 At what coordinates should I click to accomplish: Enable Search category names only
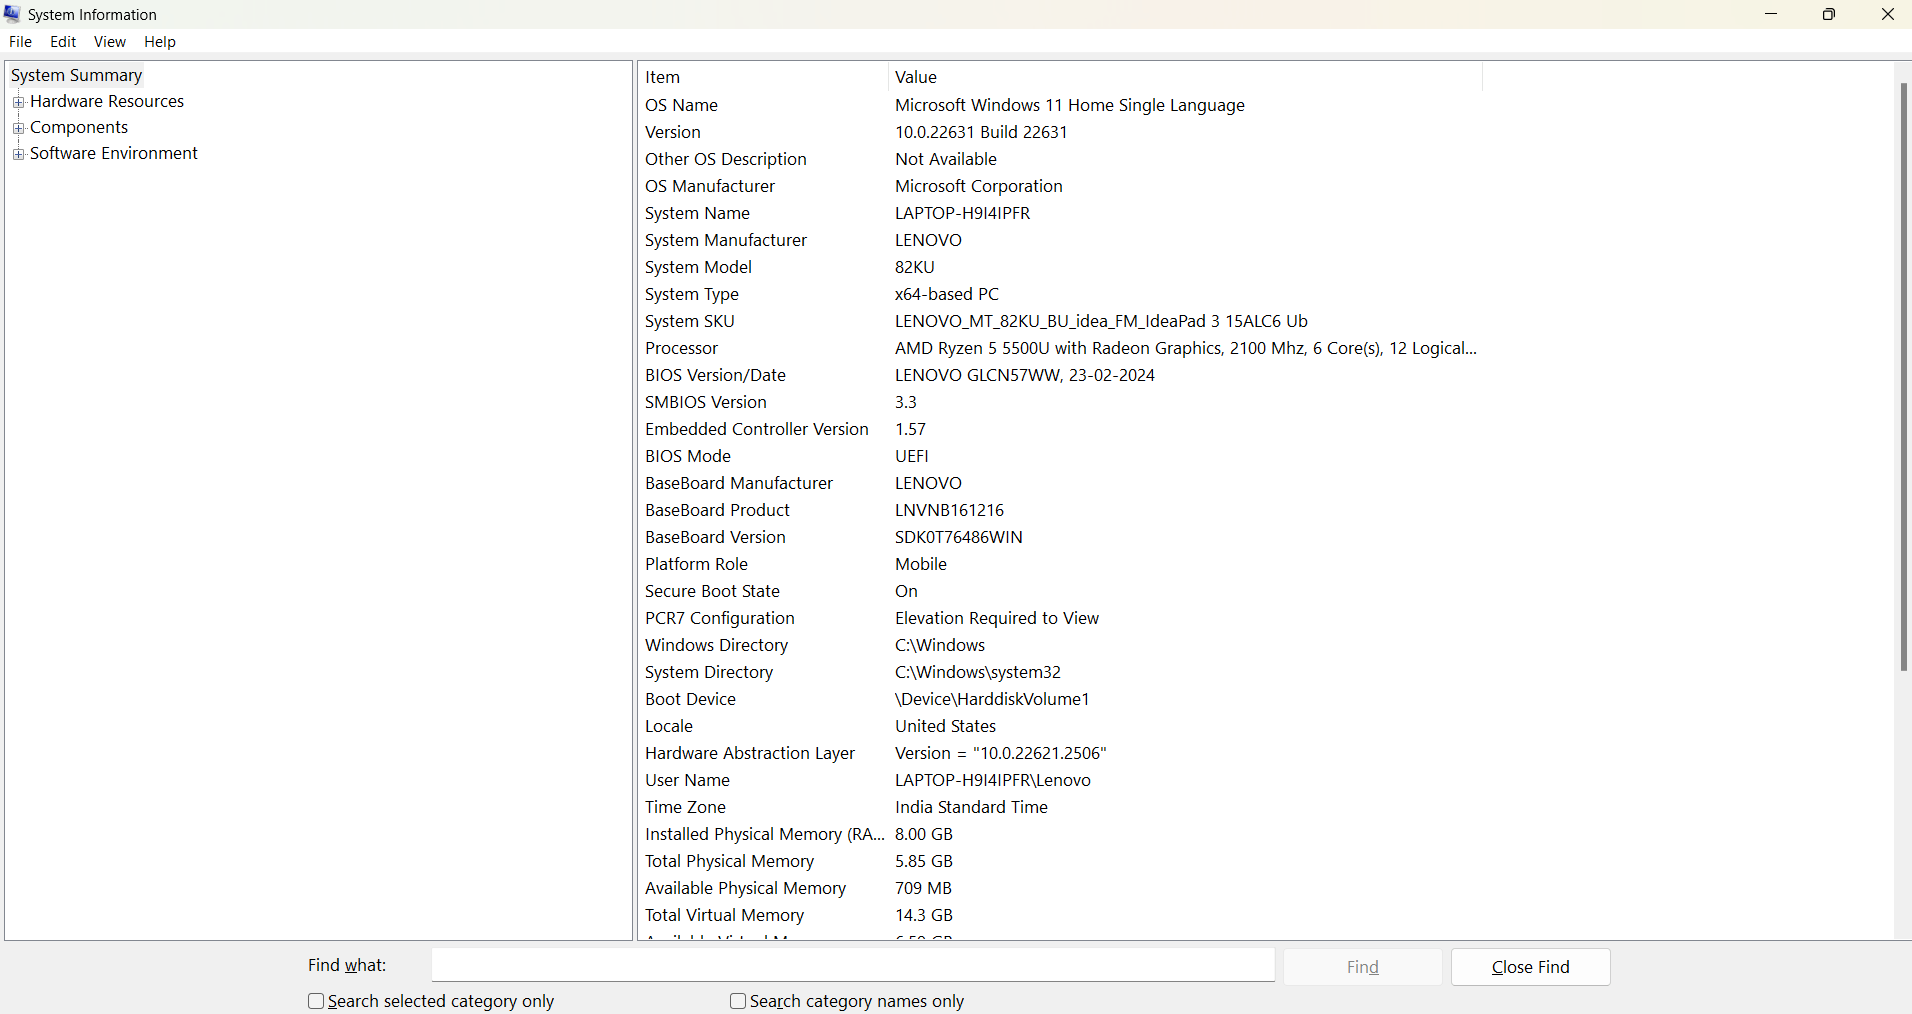click(738, 1000)
